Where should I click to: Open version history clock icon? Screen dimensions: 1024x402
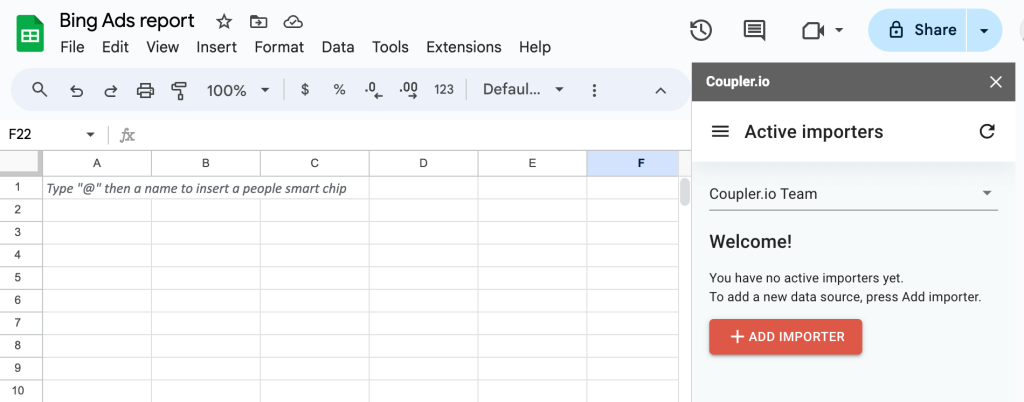click(x=701, y=30)
